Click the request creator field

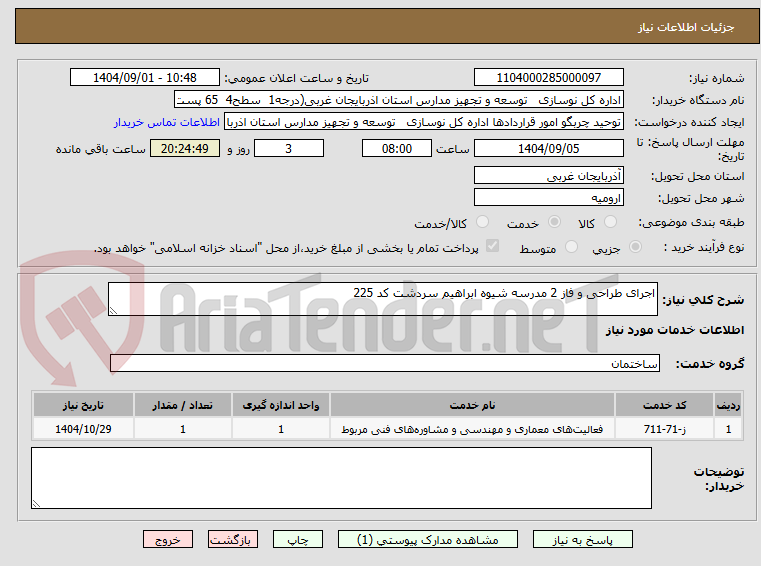pos(424,122)
